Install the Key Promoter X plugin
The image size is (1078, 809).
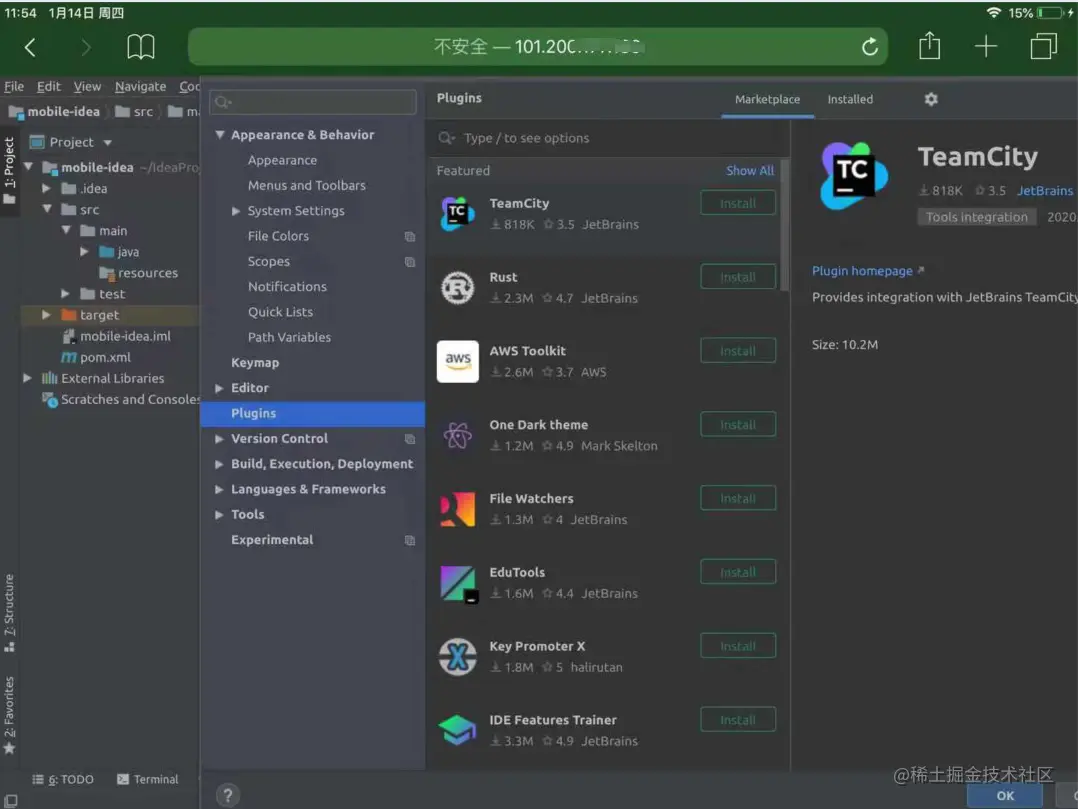coord(738,646)
